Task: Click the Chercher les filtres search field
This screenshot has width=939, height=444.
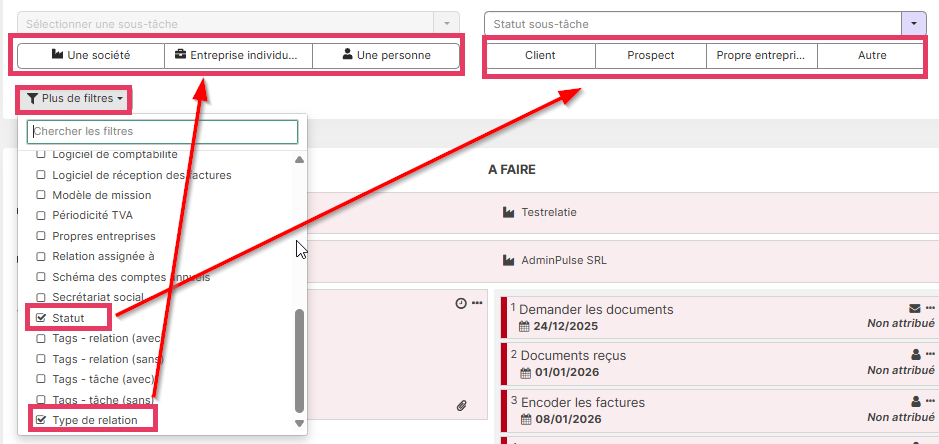Action: (162, 132)
